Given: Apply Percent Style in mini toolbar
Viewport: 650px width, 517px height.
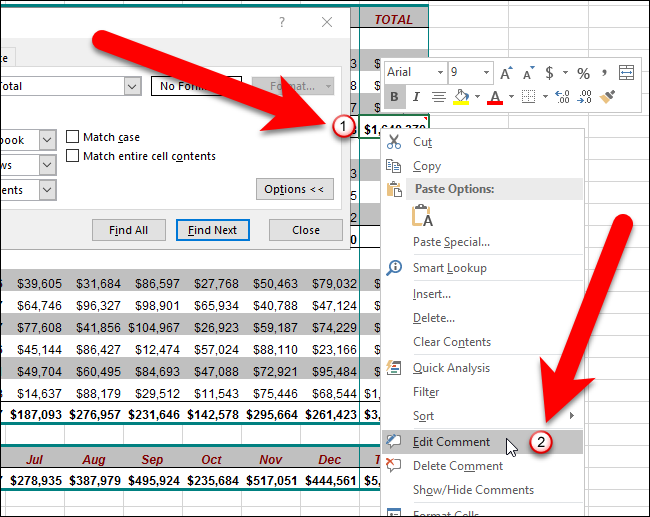Looking at the screenshot, I should [x=583, y=73].
